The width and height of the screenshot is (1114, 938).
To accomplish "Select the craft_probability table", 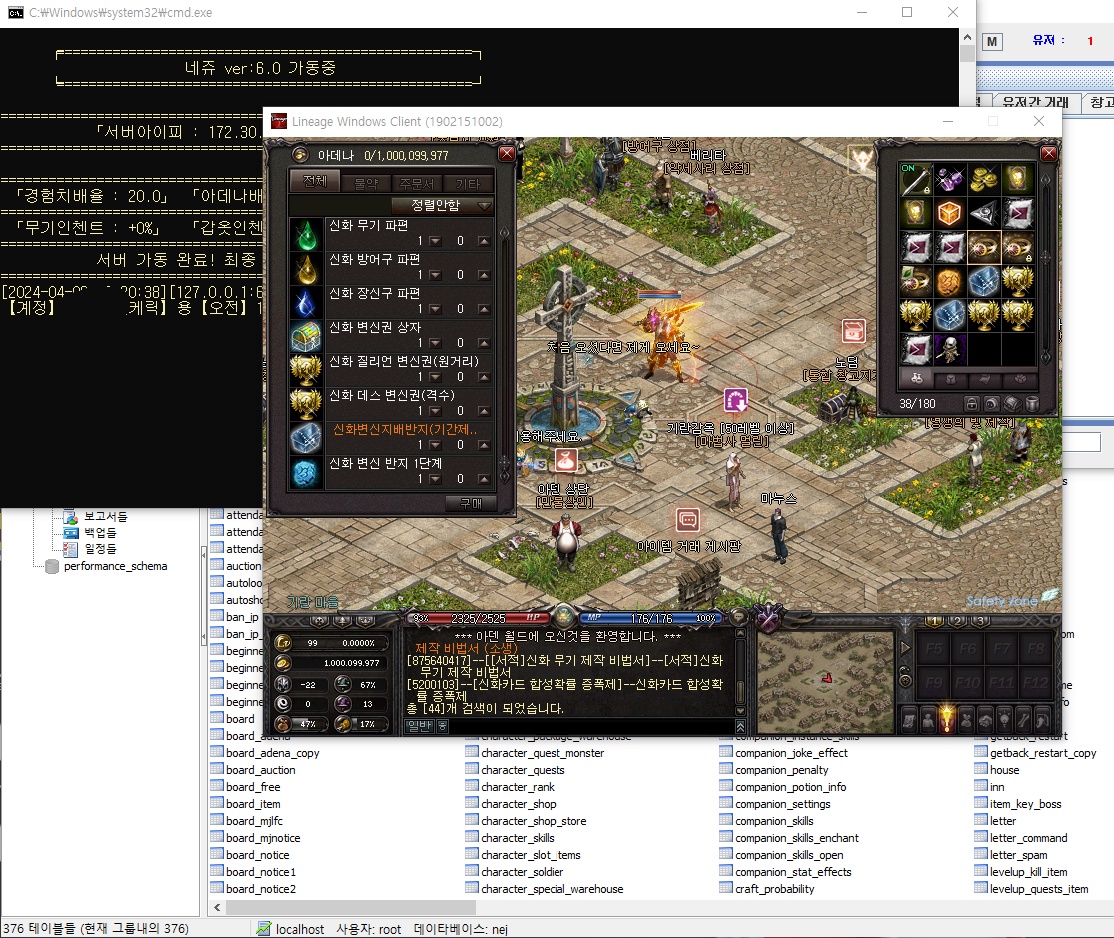I will [774, 889].
